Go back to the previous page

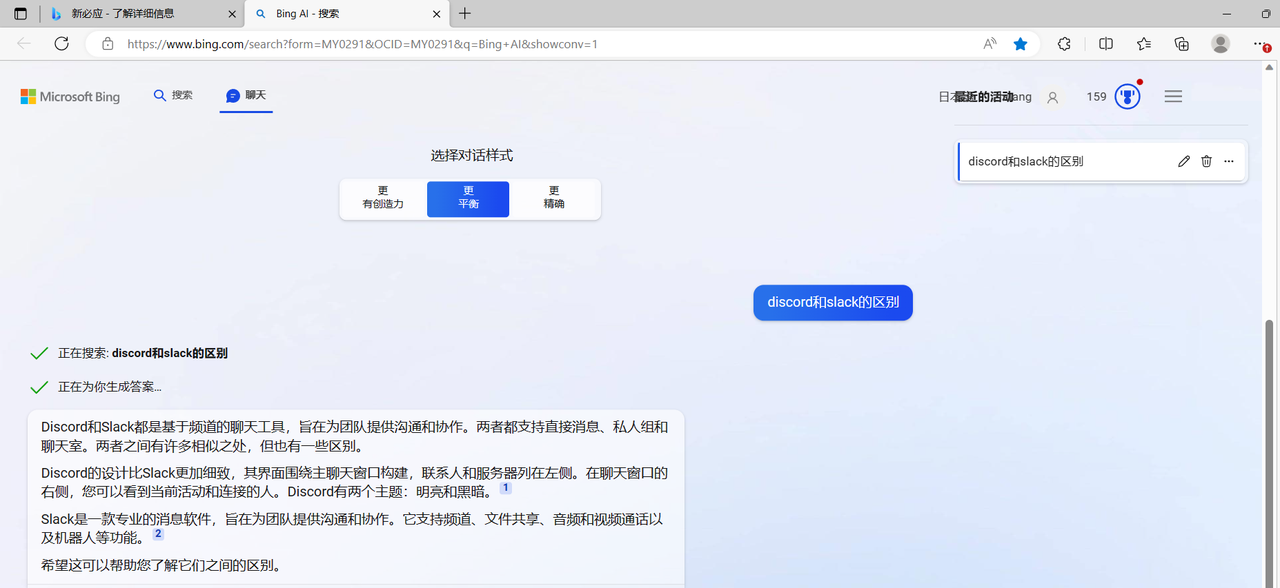[x=24, y=44]
